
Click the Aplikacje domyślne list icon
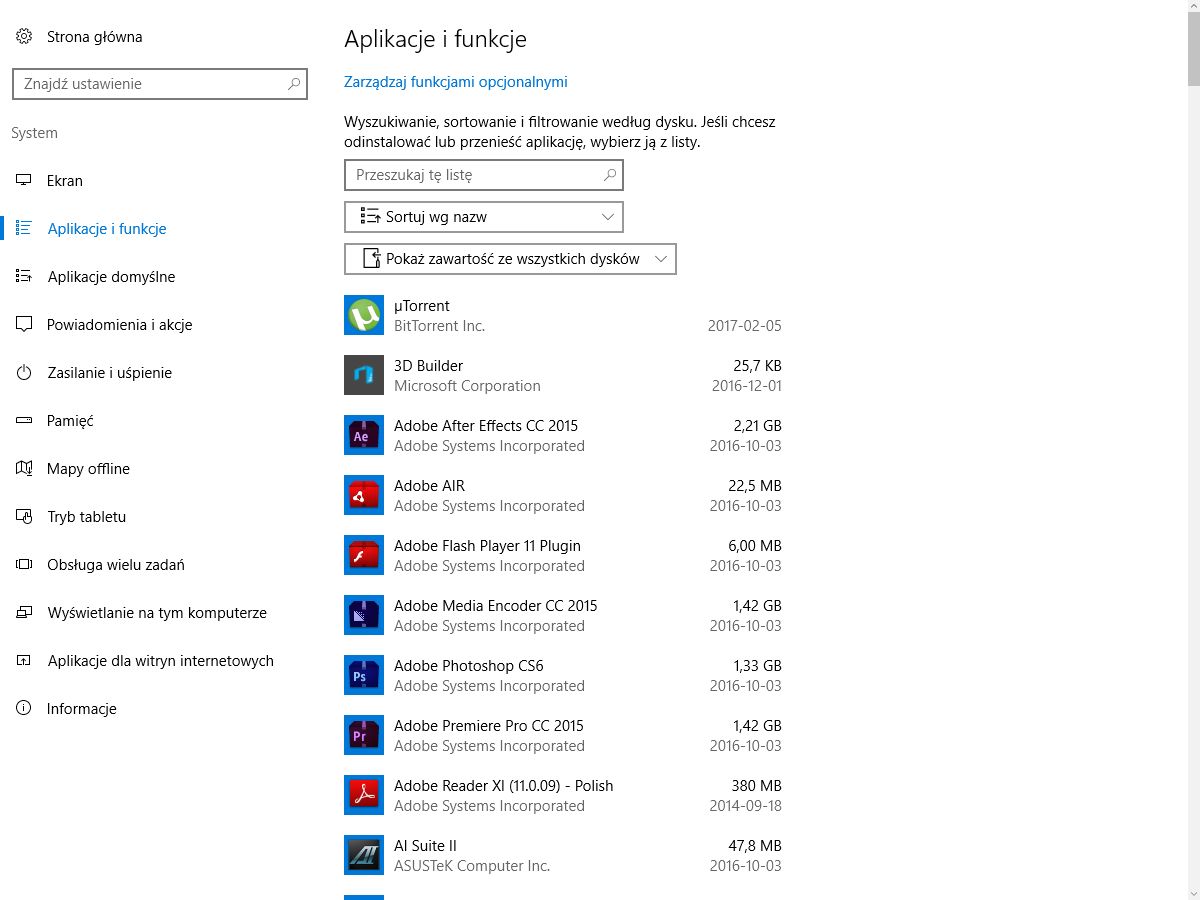[x=24, y=277]
